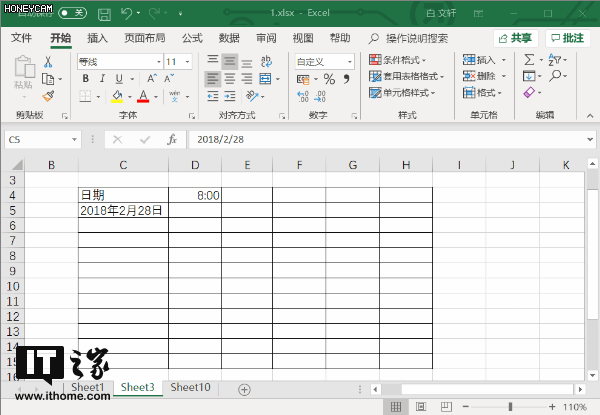Adjust the zoom slider handle

pos(510,407)
